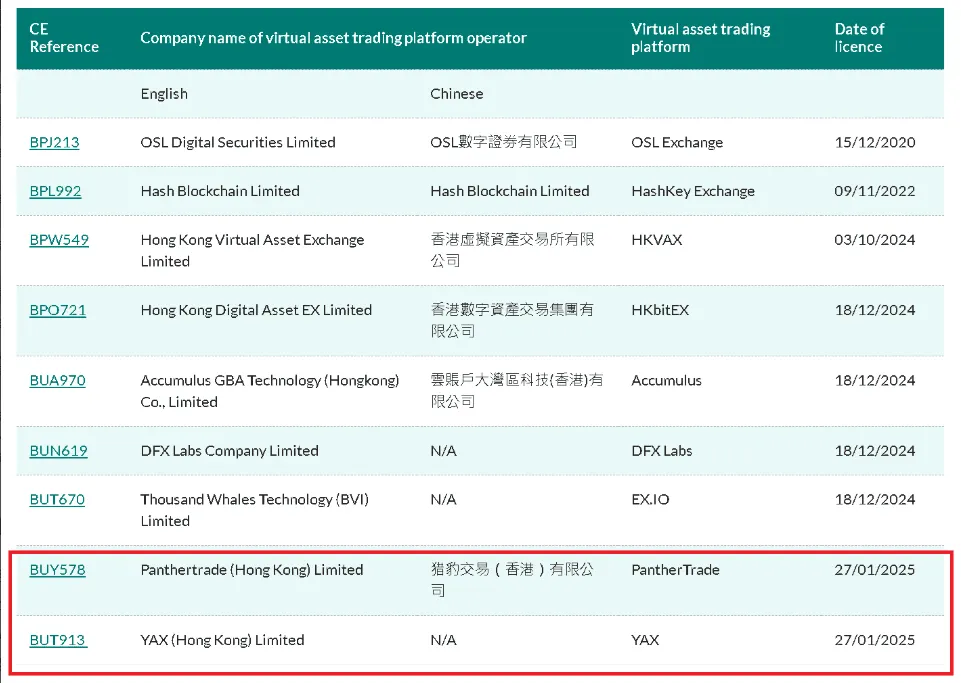Select the EX.IO platform cell

coord(650,500)
